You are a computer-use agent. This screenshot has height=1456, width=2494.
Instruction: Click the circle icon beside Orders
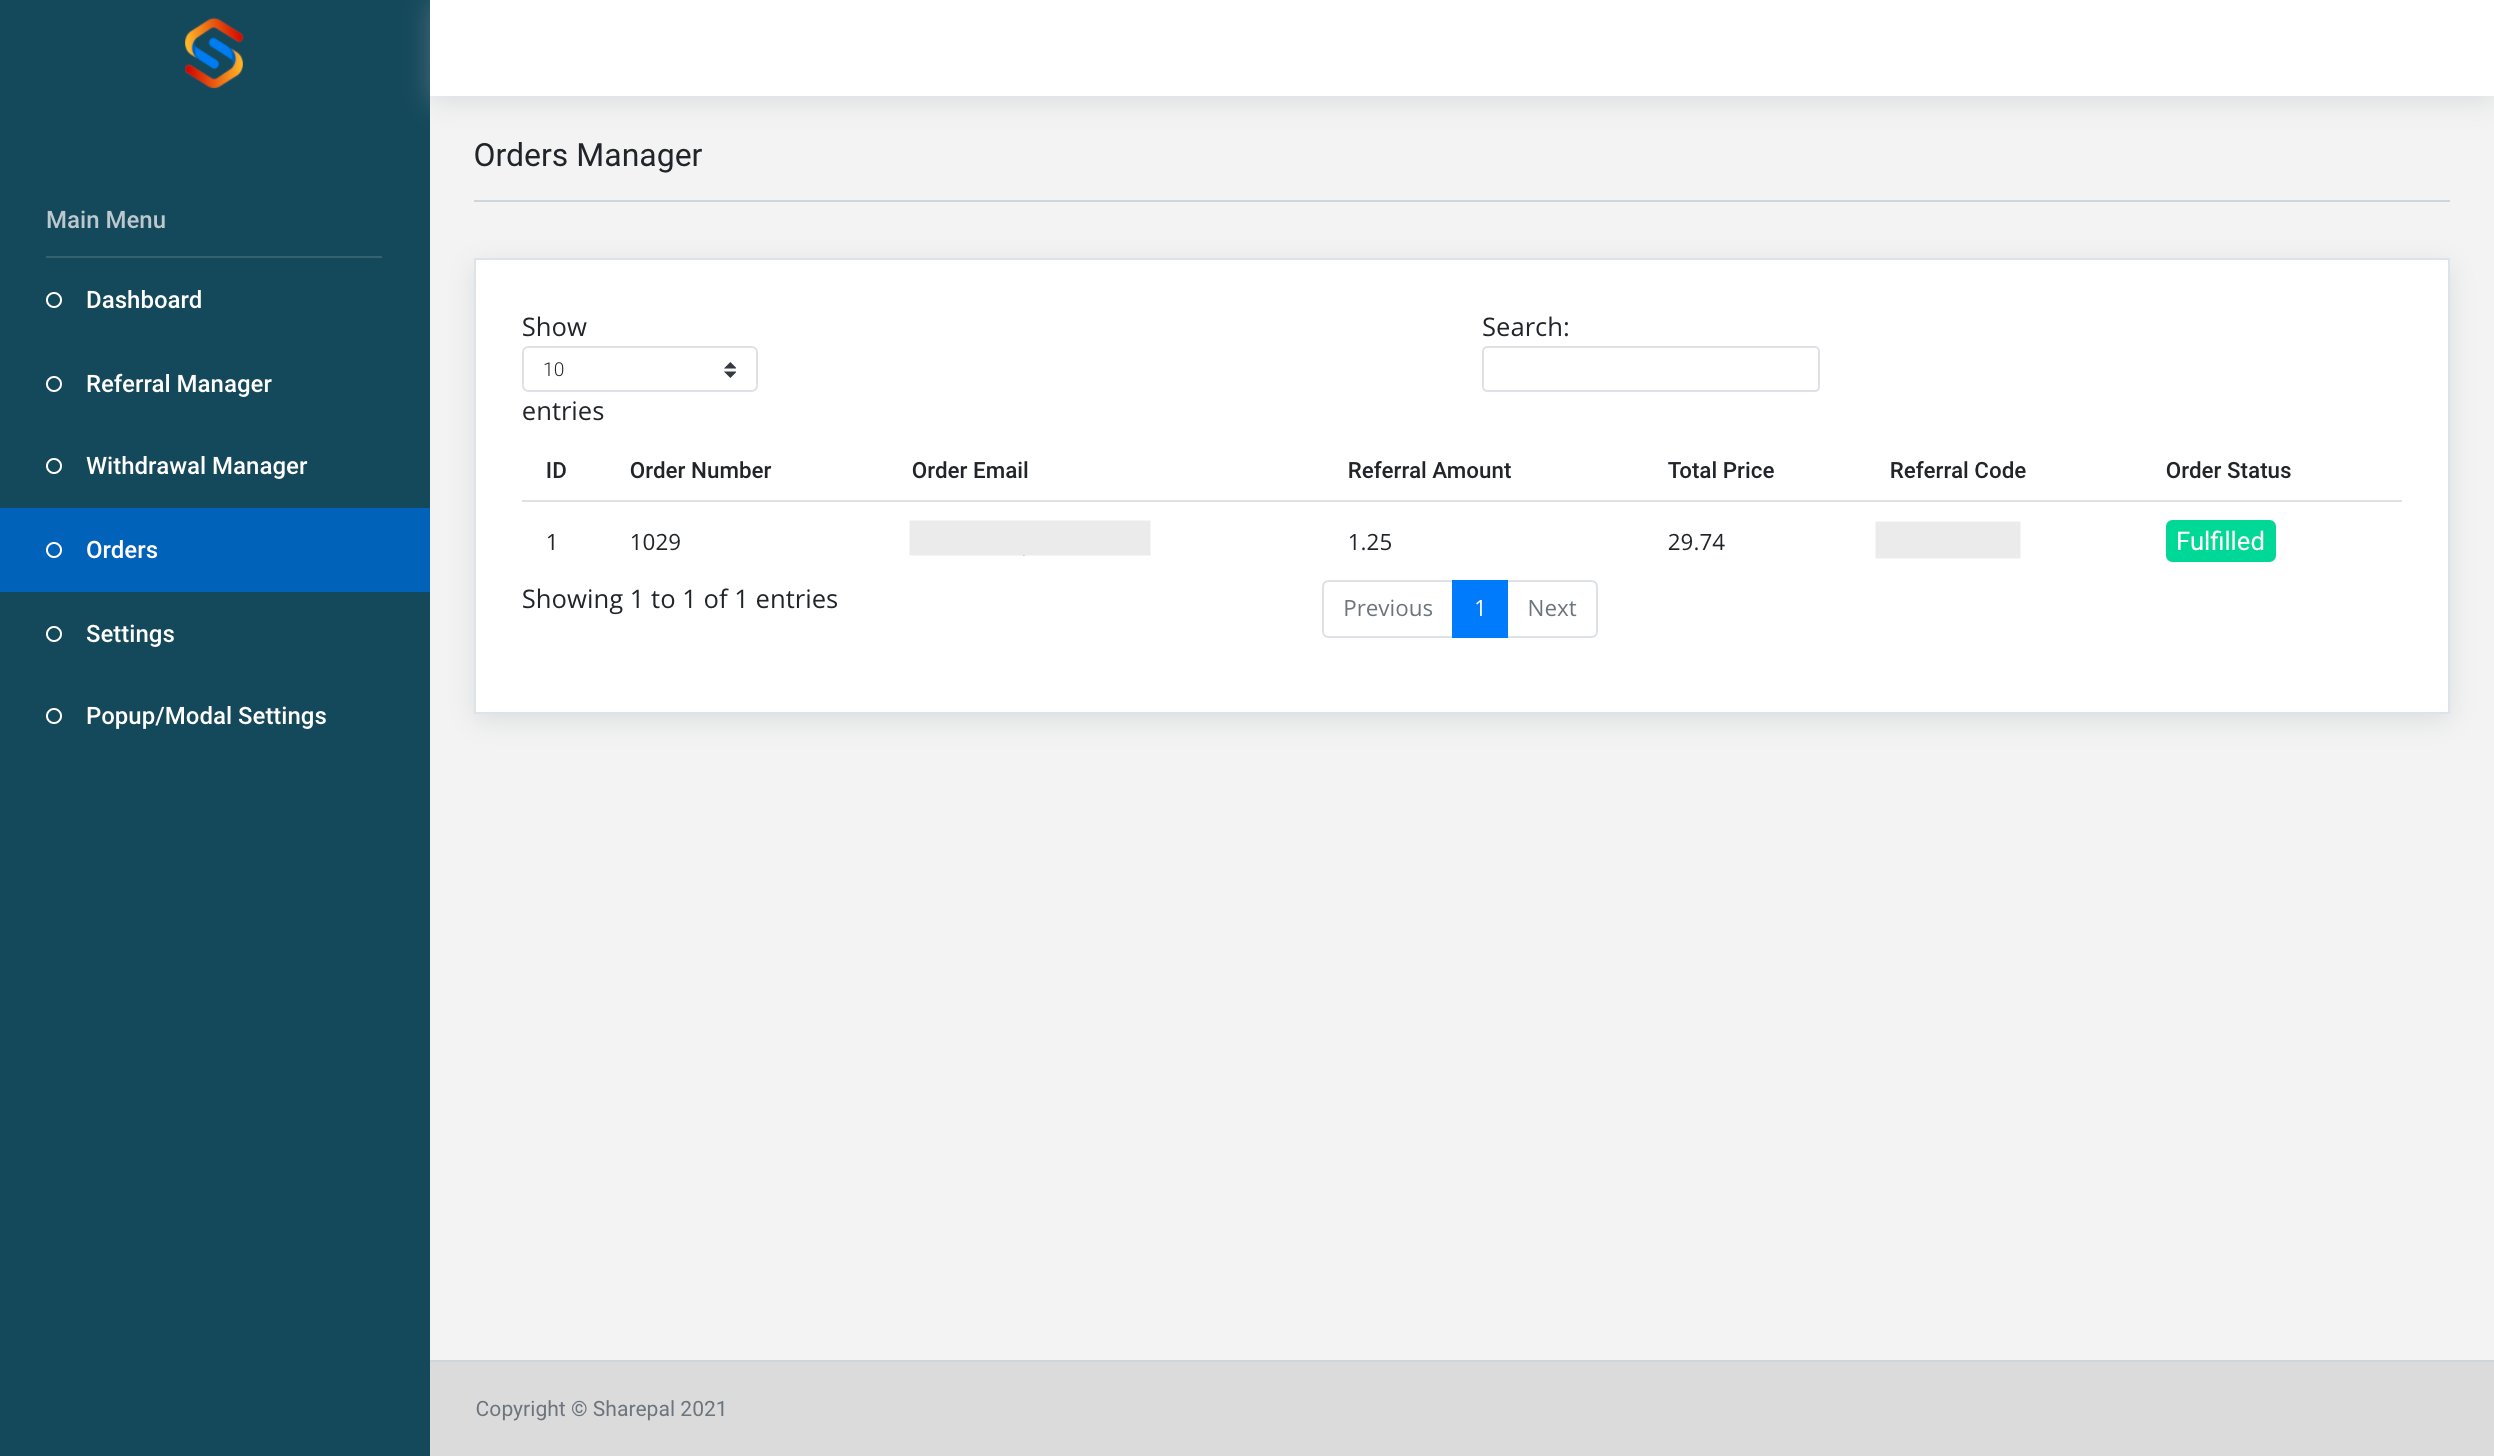(54, 550)
